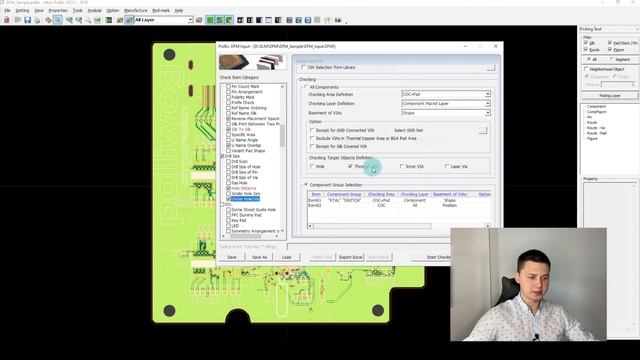This screenshot has width=640, height=360.
Task: Select the Item01 row in group table
Action: 399,200
